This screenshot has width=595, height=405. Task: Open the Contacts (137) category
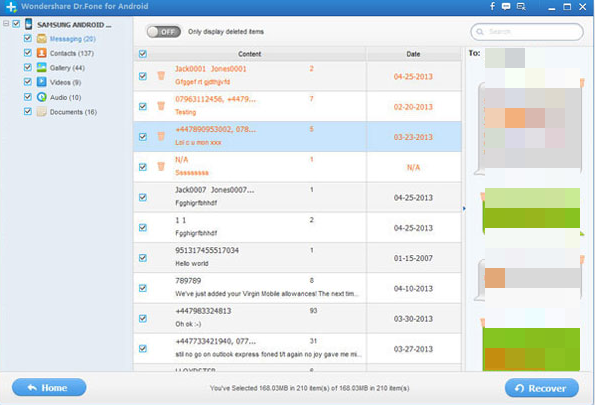(72, 53)
